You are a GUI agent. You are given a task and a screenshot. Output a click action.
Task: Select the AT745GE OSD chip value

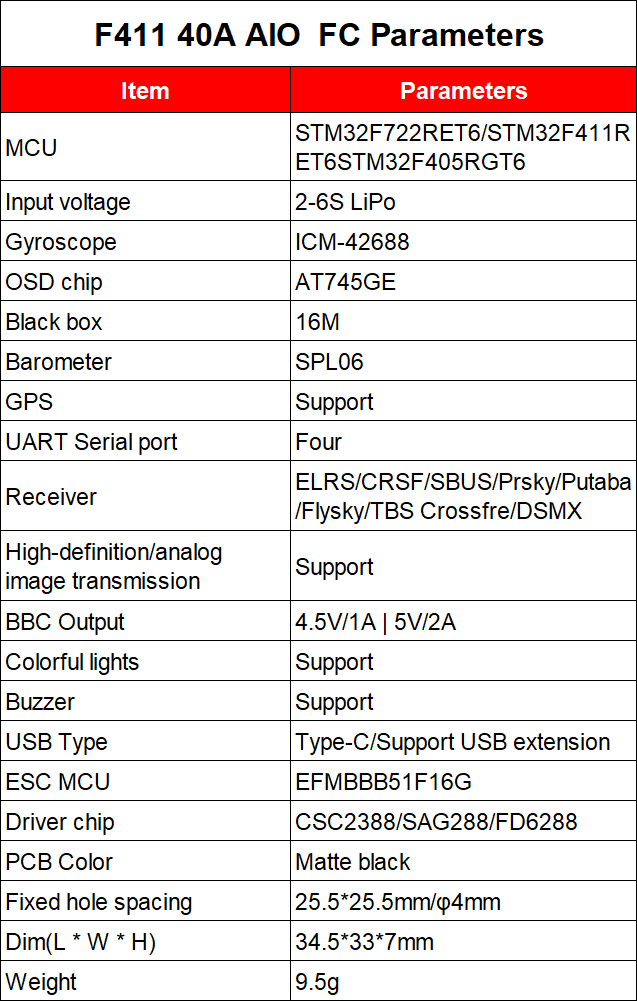tap(345, 282)
